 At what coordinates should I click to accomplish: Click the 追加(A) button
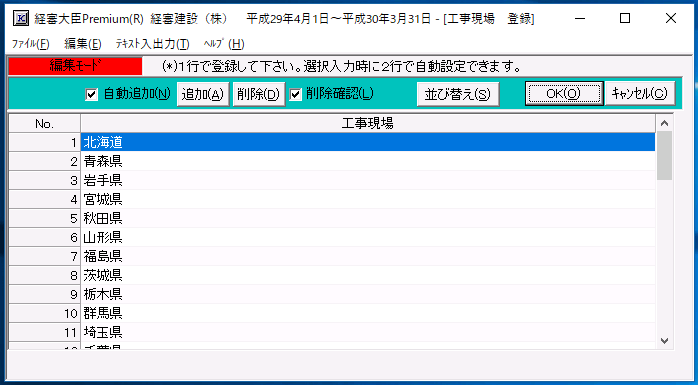[x=203, y=94]
